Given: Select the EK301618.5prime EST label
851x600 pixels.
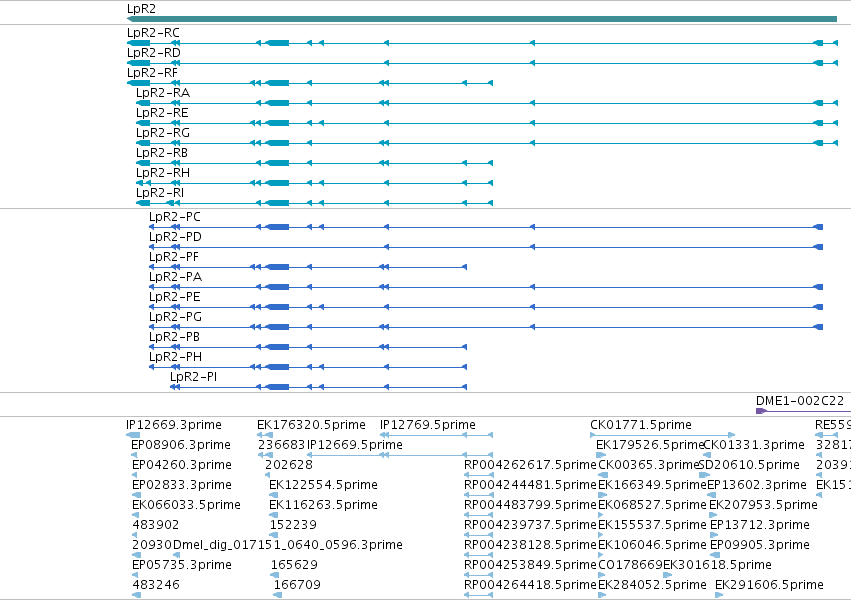Looking at the screenshot, I should click(717, 566).
